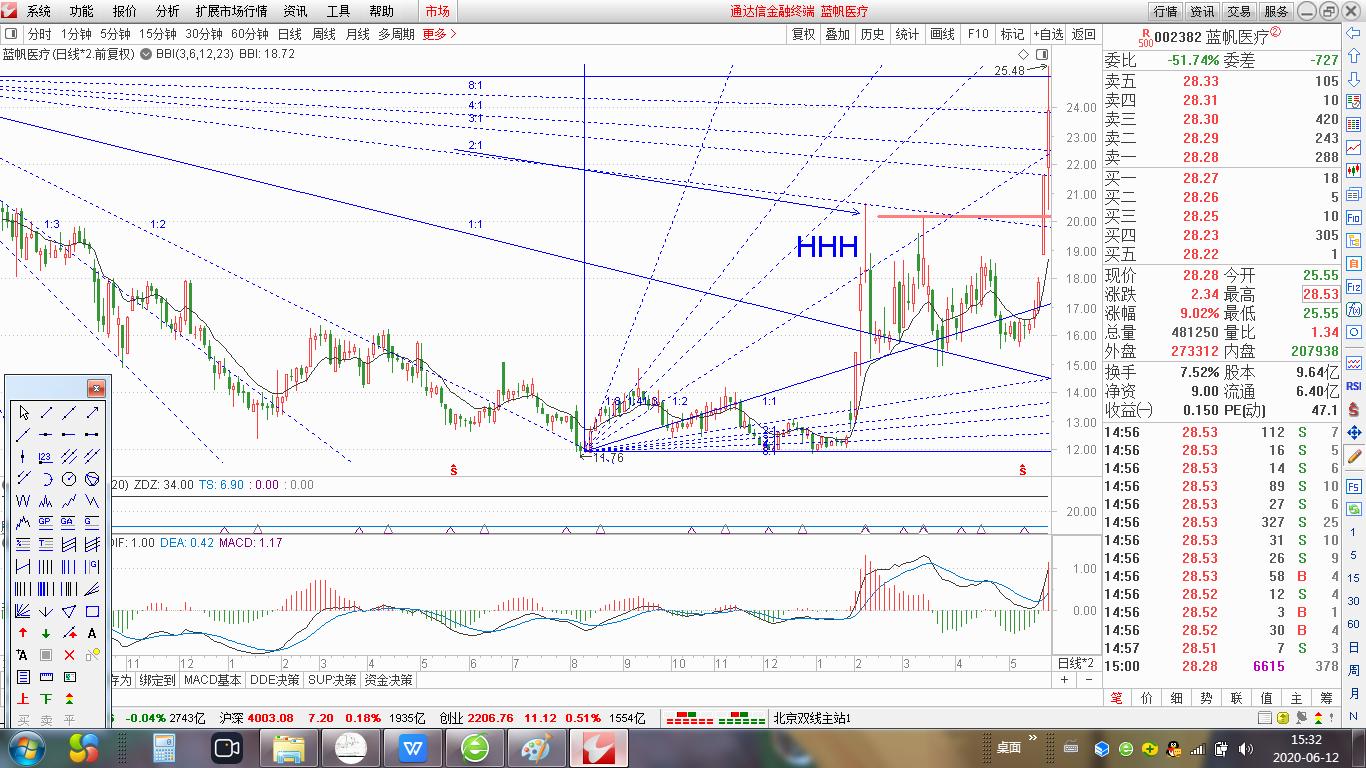This screenshot has width=1366, height=768.
Task: Insert a green down-arrow marker
Action: pos(46,633)
